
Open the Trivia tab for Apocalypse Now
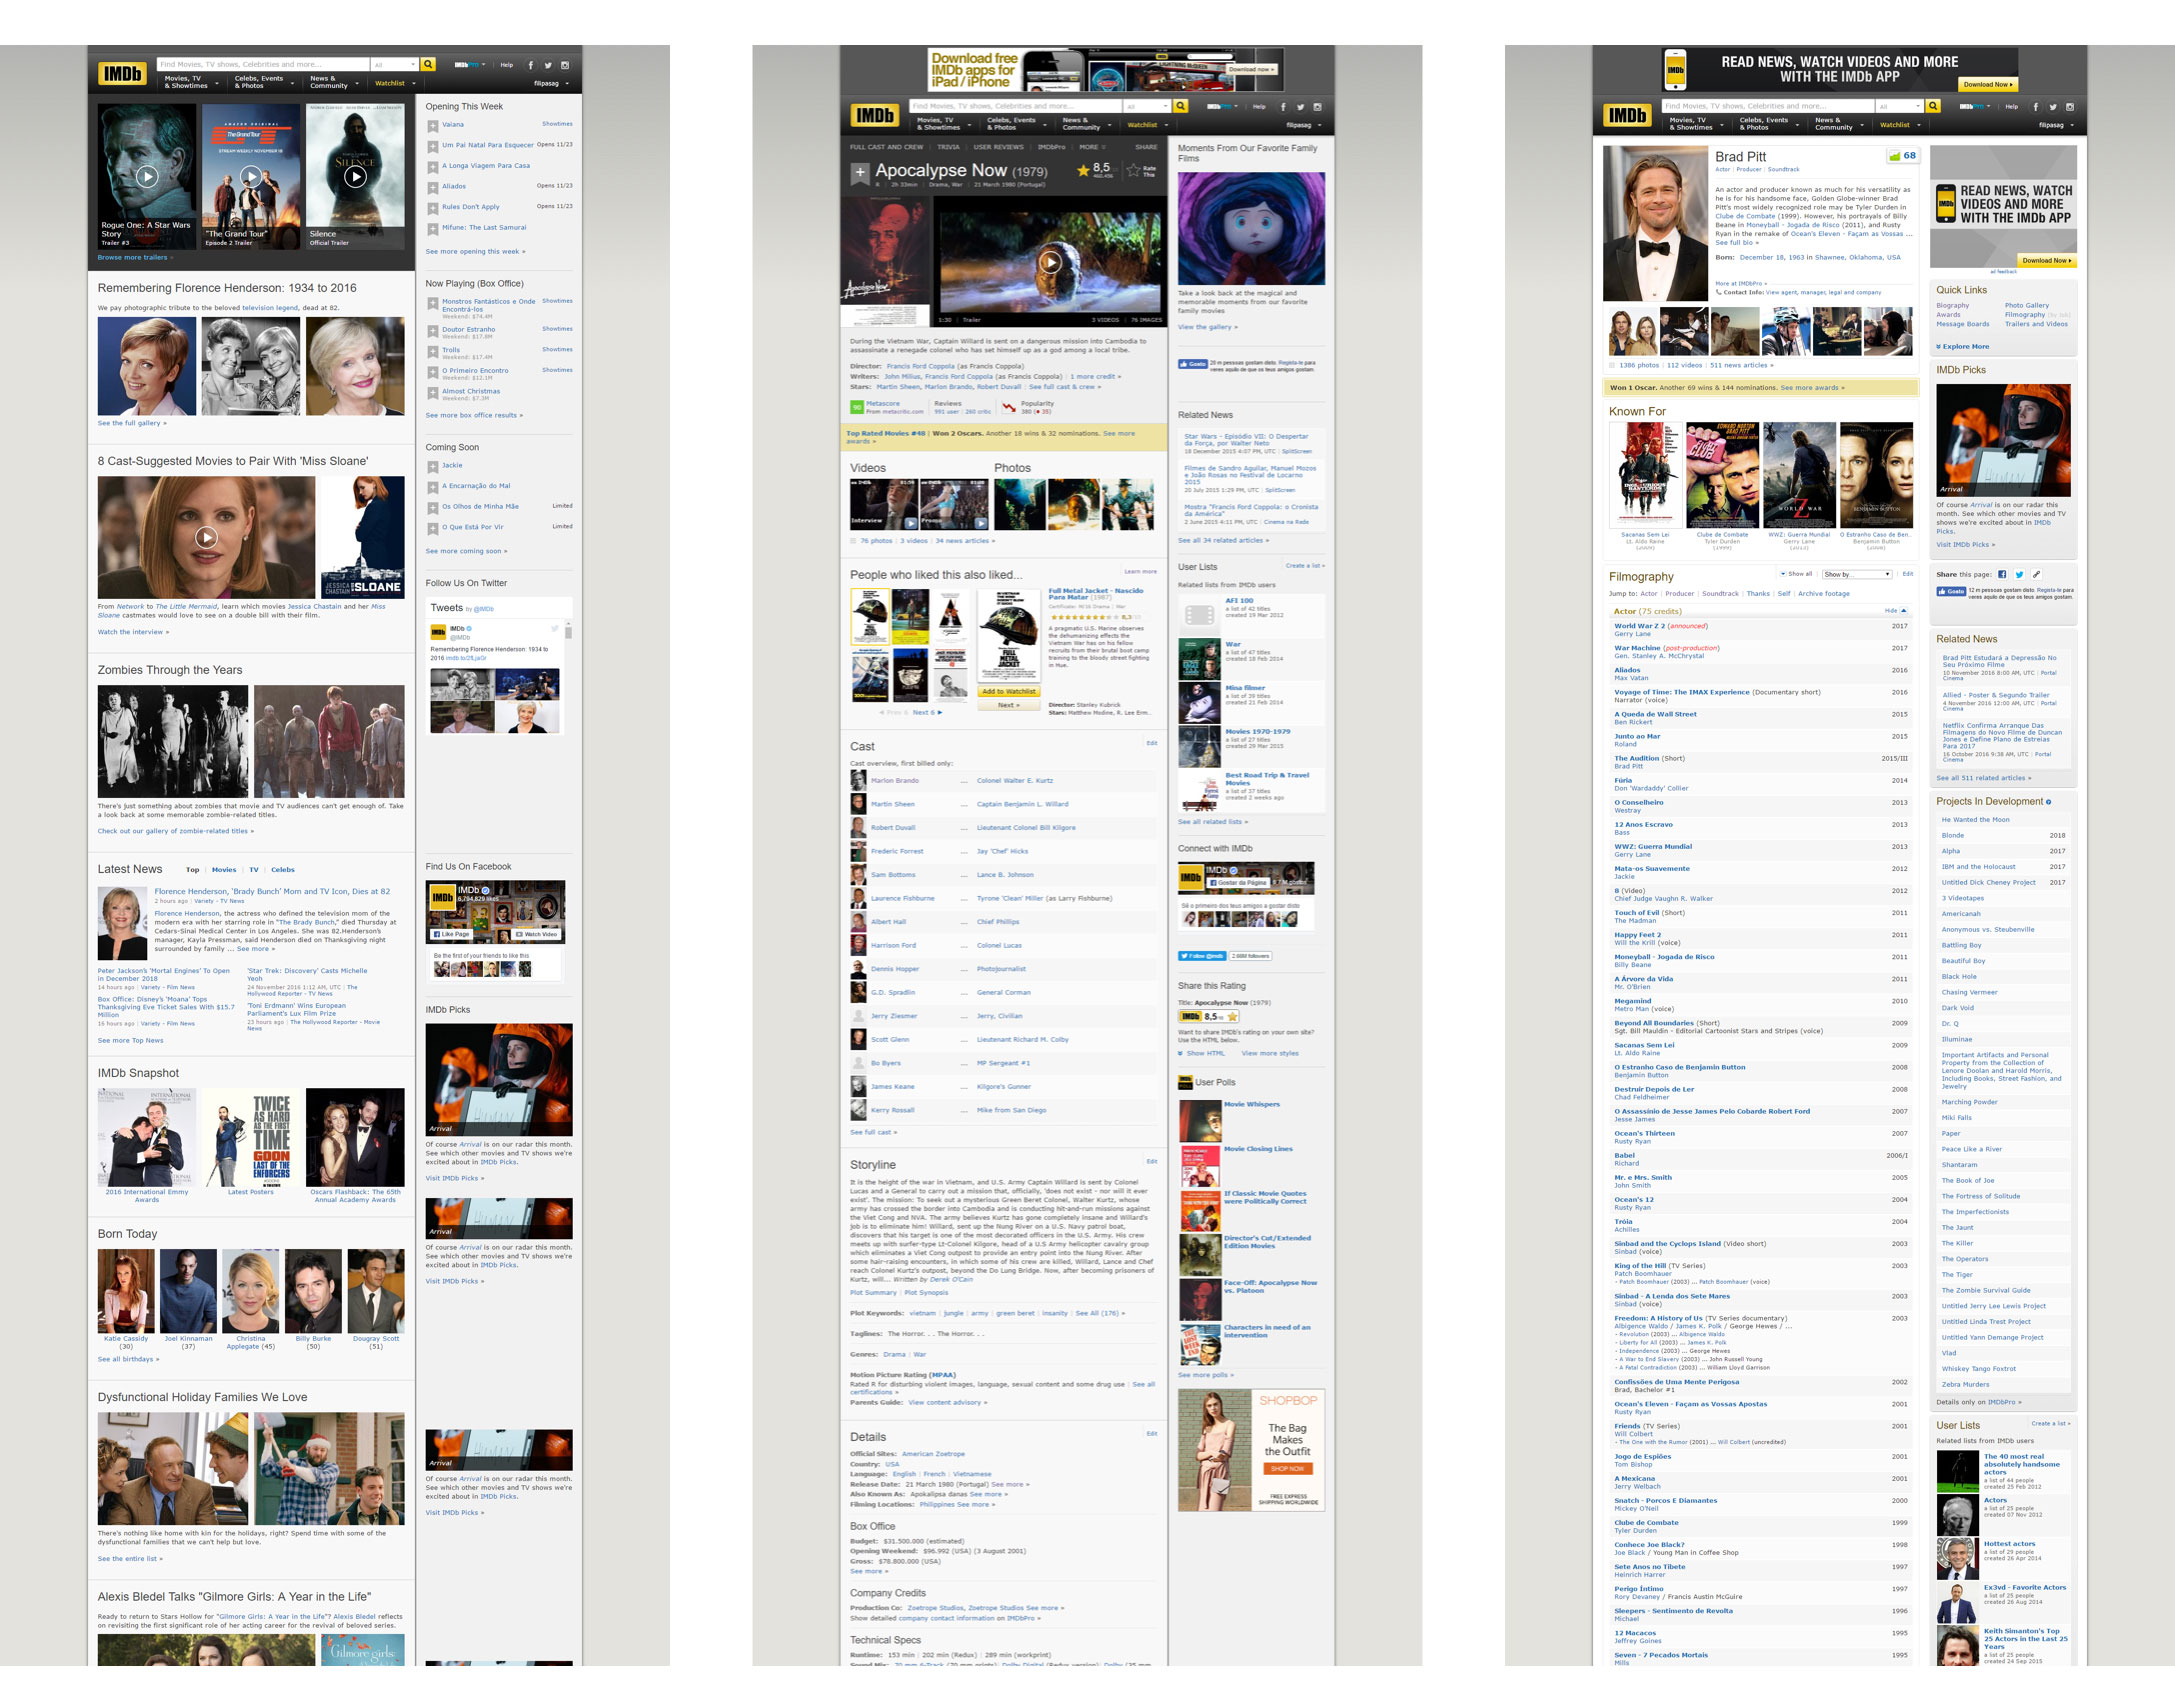[x=948, y=147]
